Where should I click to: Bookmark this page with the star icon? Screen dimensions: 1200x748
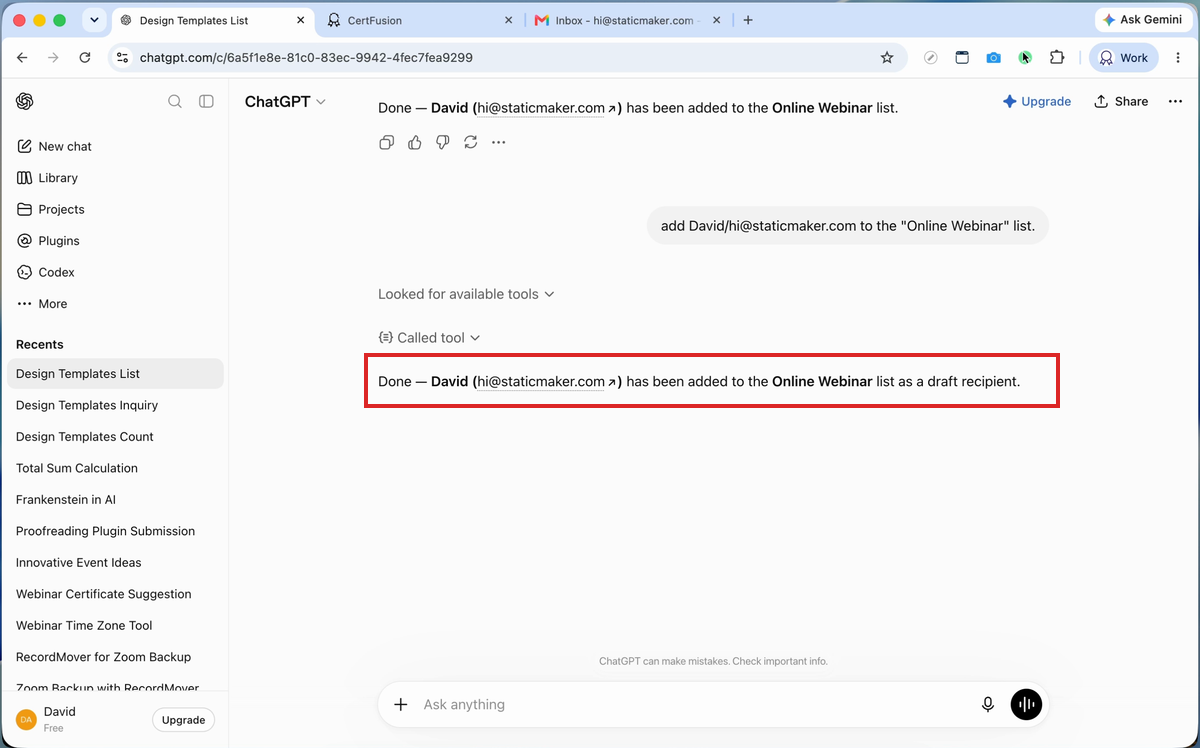887,58
